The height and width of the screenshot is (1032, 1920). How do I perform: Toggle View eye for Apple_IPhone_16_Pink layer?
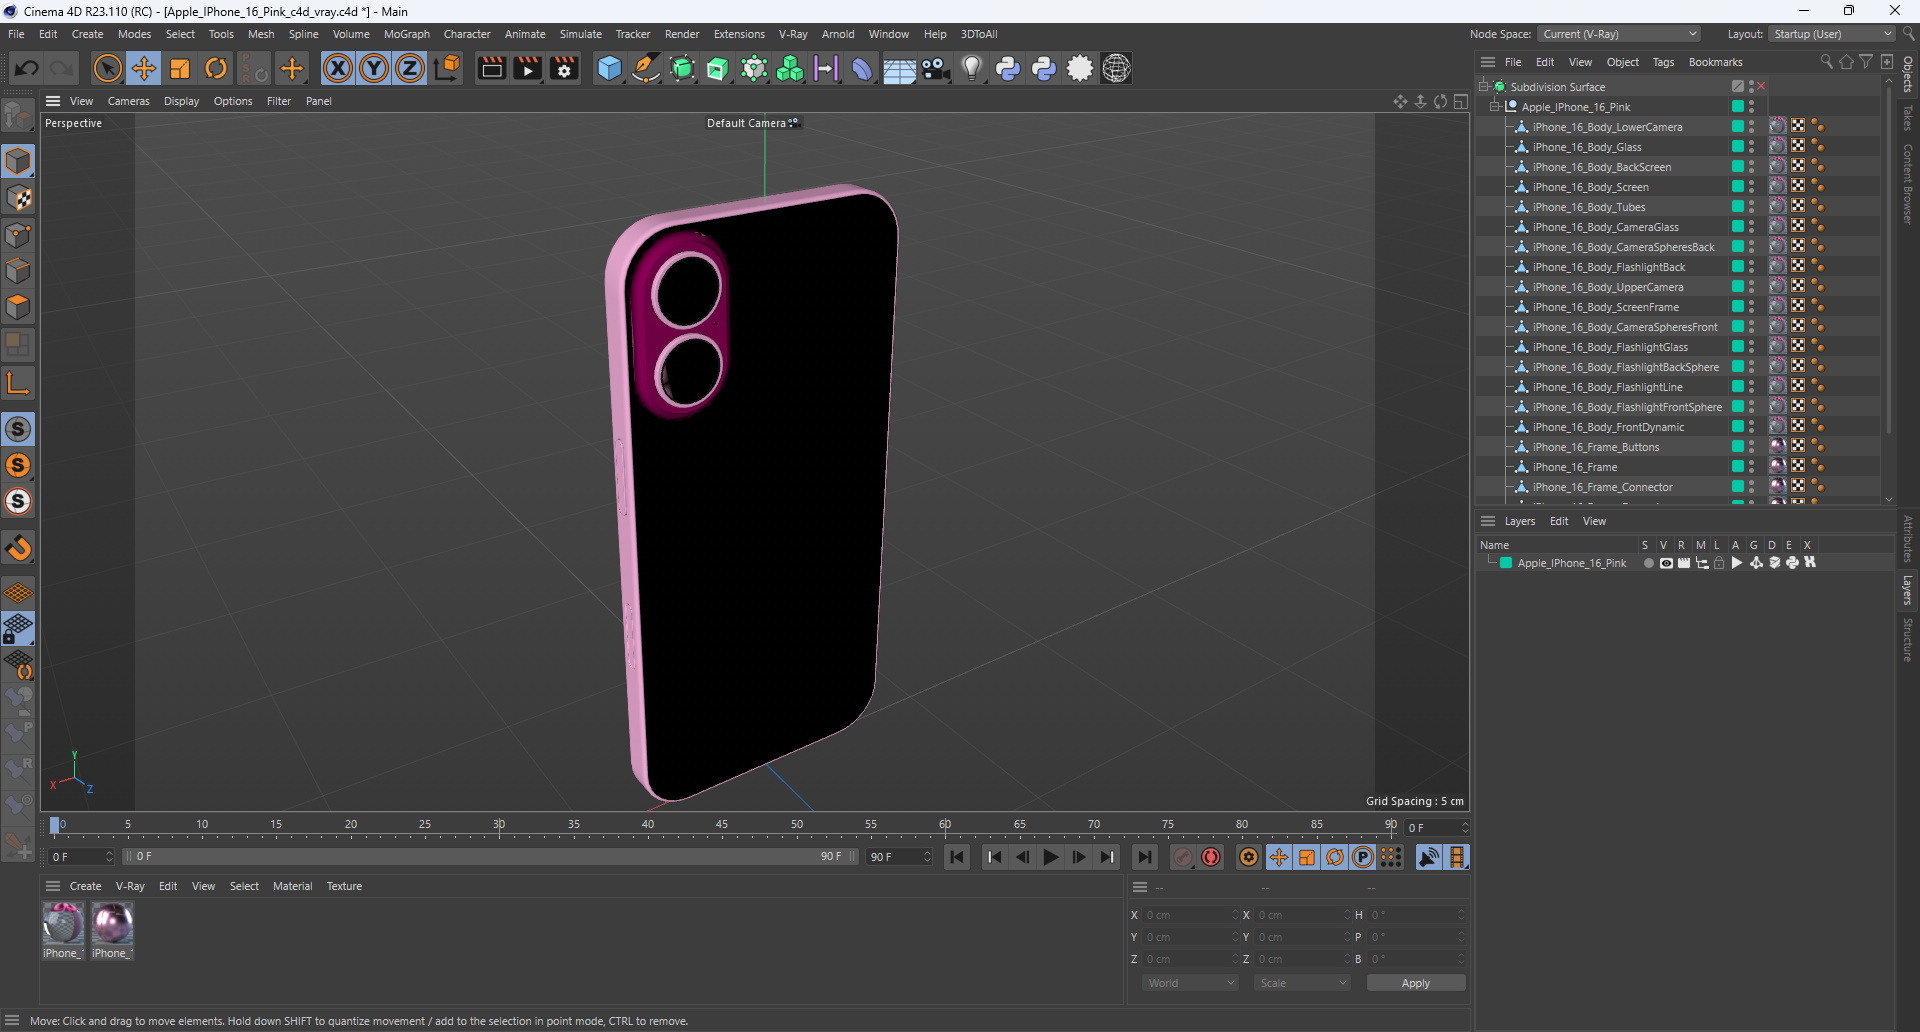point(1666,563)
